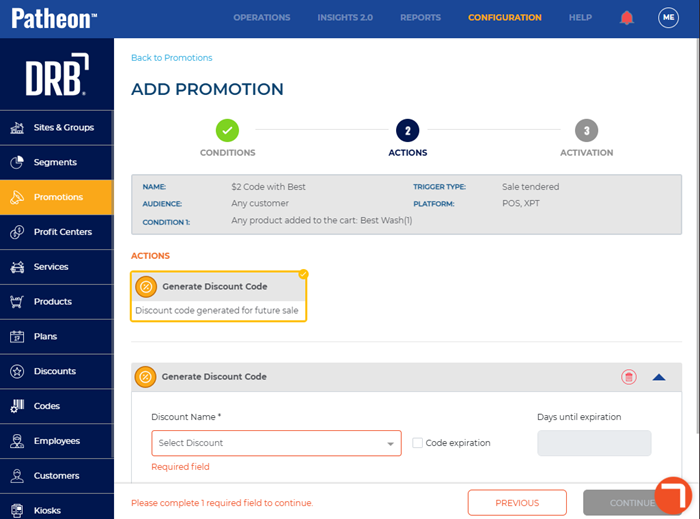The image size is (700, 519).
Task: Click the green Conditions checkmark step
Action: pos(227,130)
